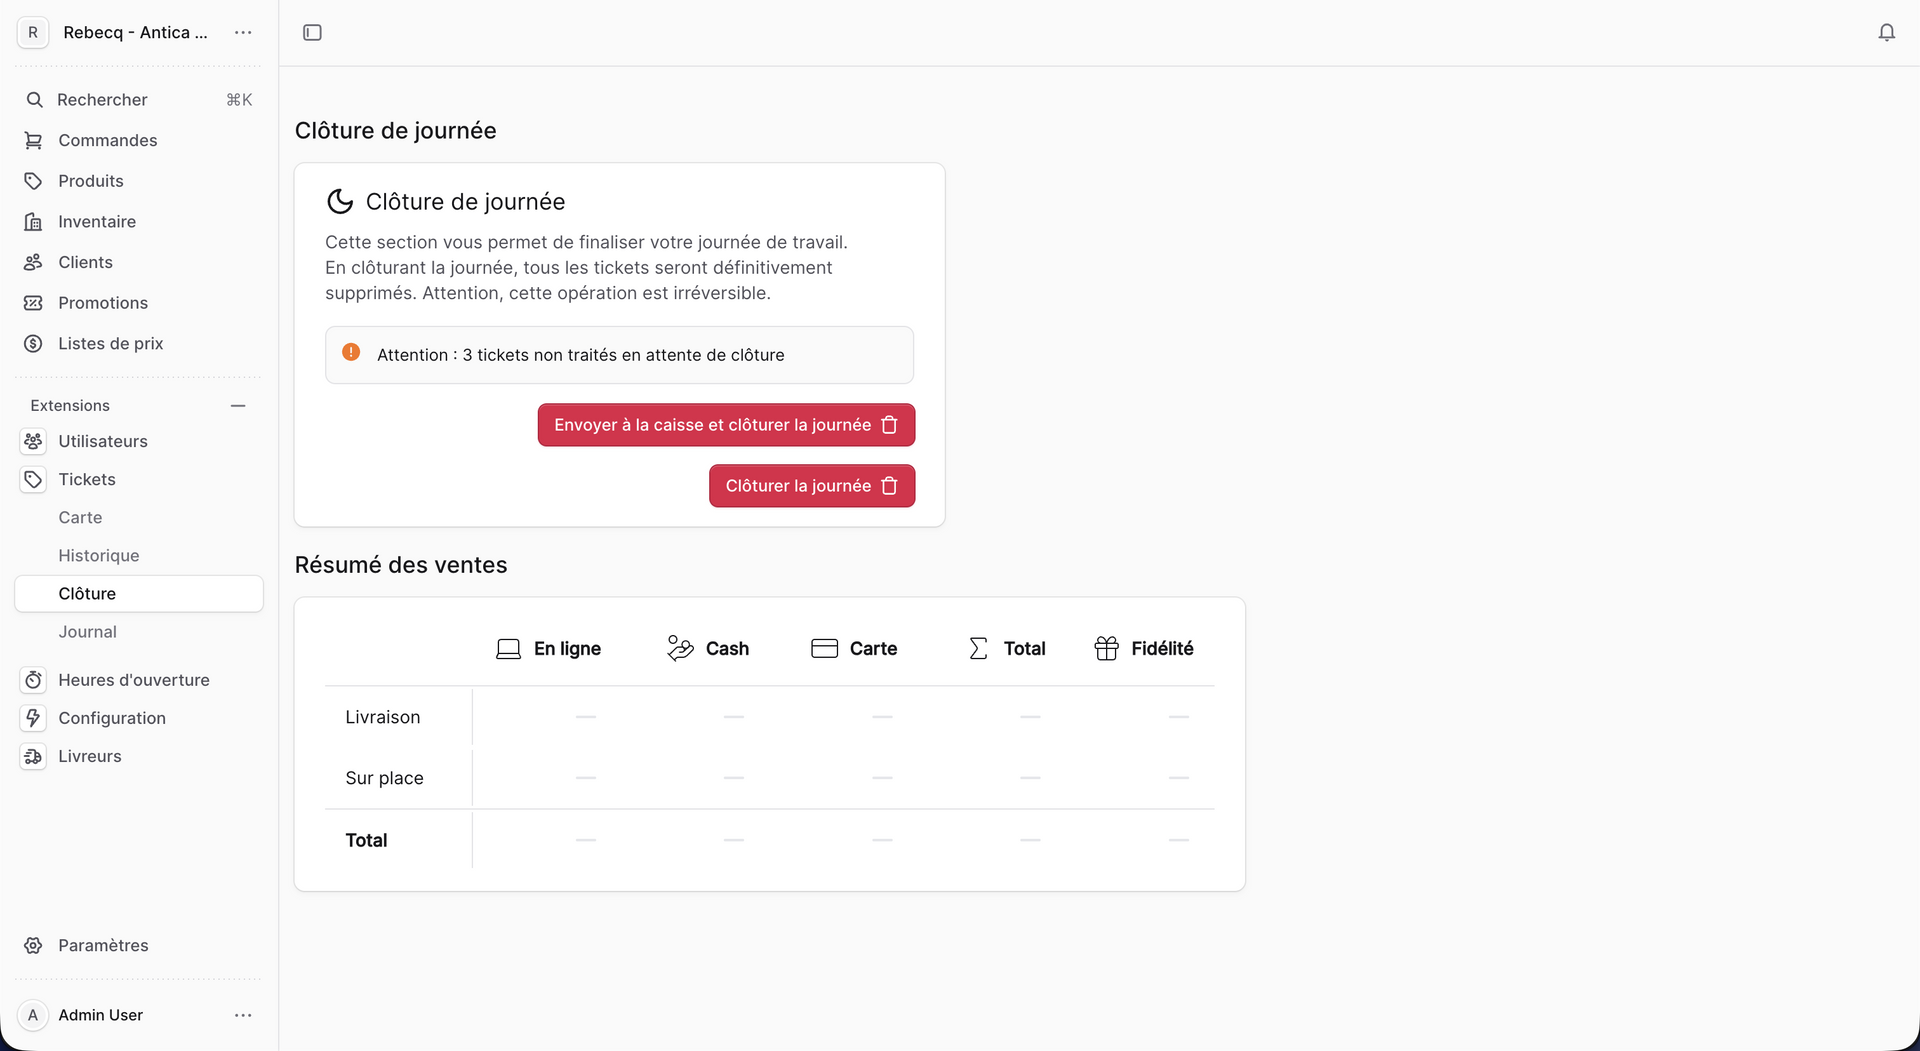
Task: Open the Journal submenu item
Action: tap(88, 632)
